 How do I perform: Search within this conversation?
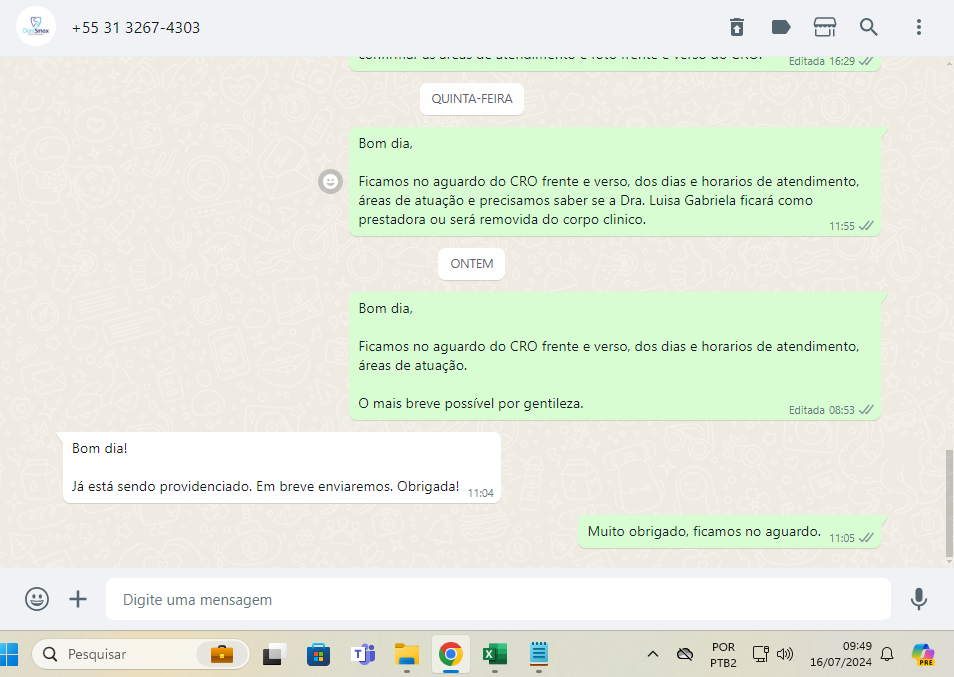pyautogui.click(x=868, y=27)
